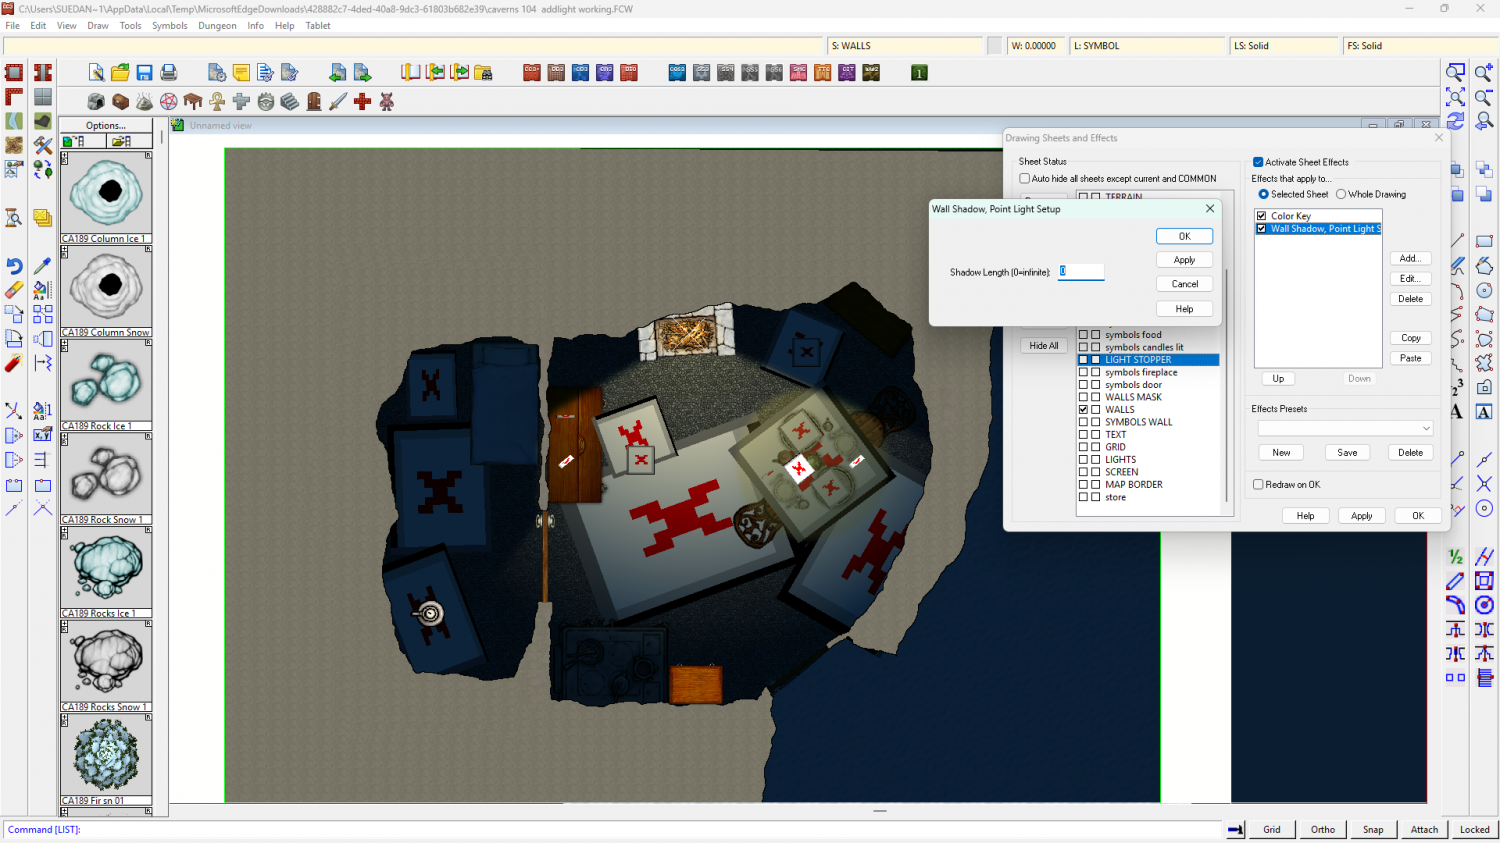
Task: Click the Print icon in toolbar
Action: click(169, 73)
